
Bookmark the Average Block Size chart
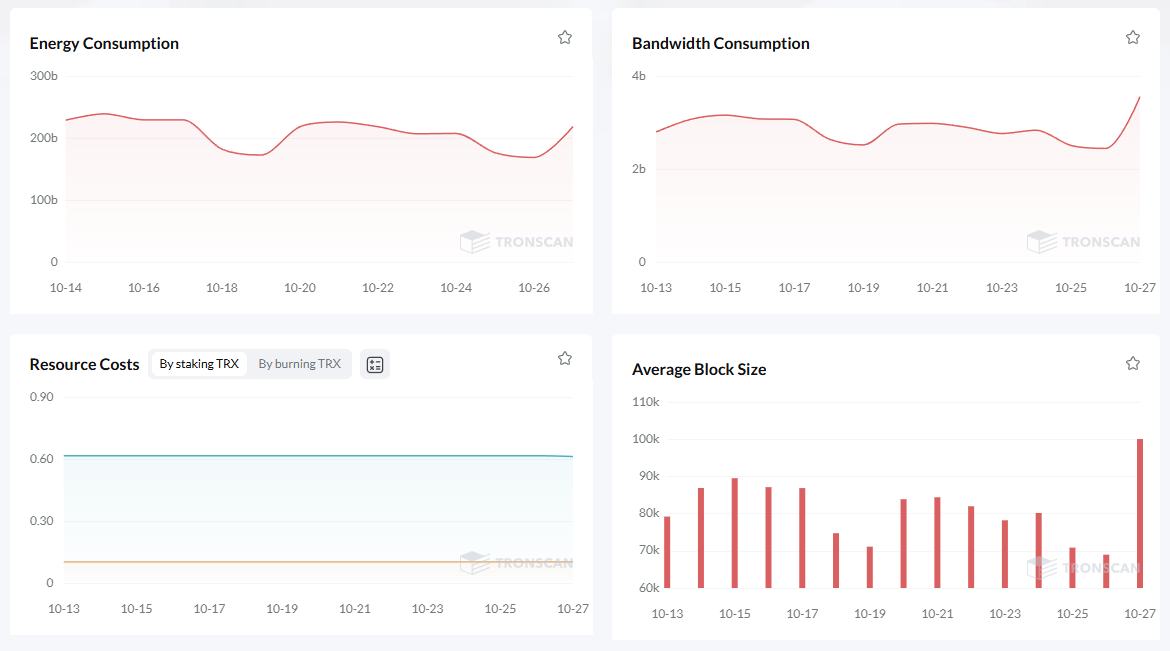(x=1133, y=363)
